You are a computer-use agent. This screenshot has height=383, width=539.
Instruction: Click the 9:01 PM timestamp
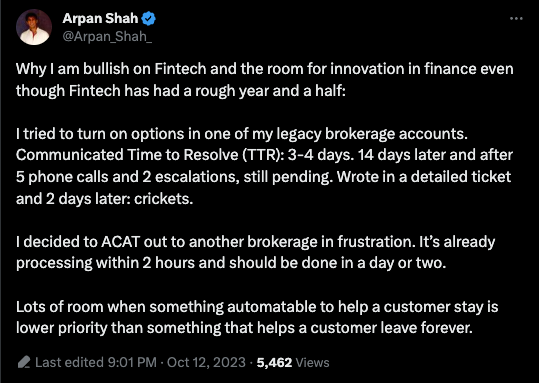[x=132, y=362]
